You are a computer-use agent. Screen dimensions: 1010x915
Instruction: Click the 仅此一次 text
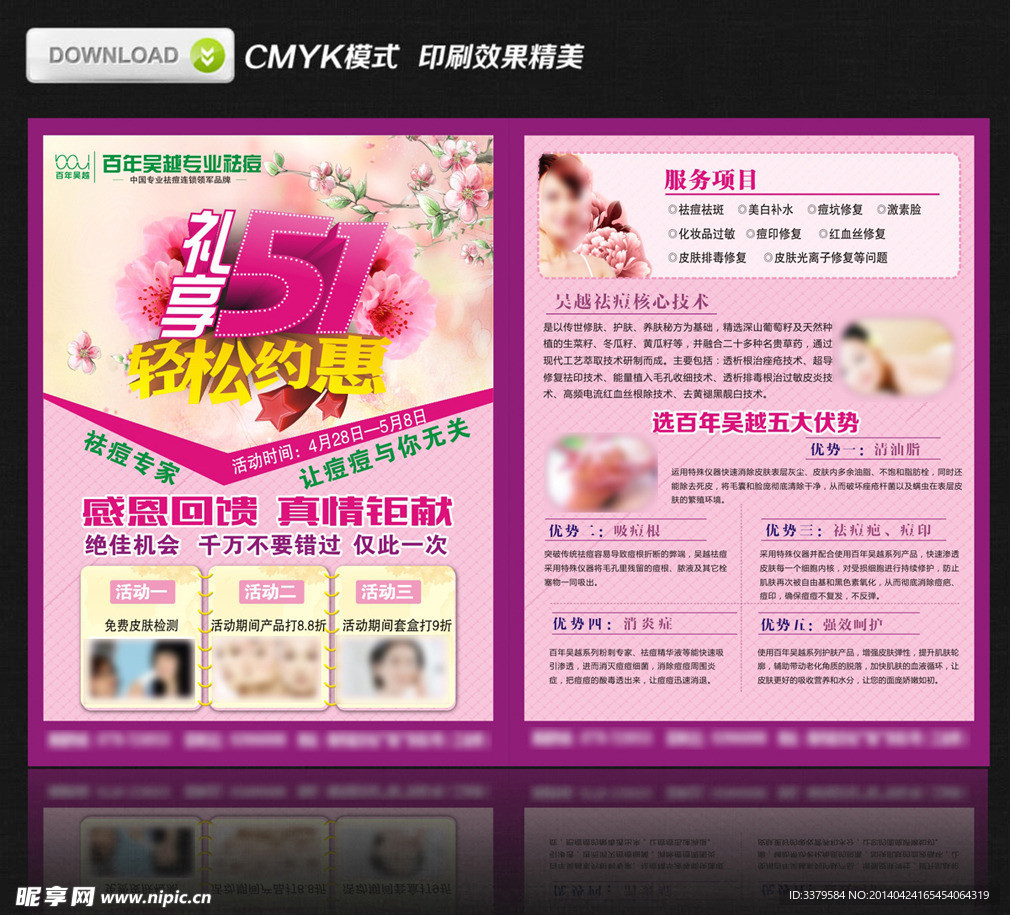pos(400,545)
